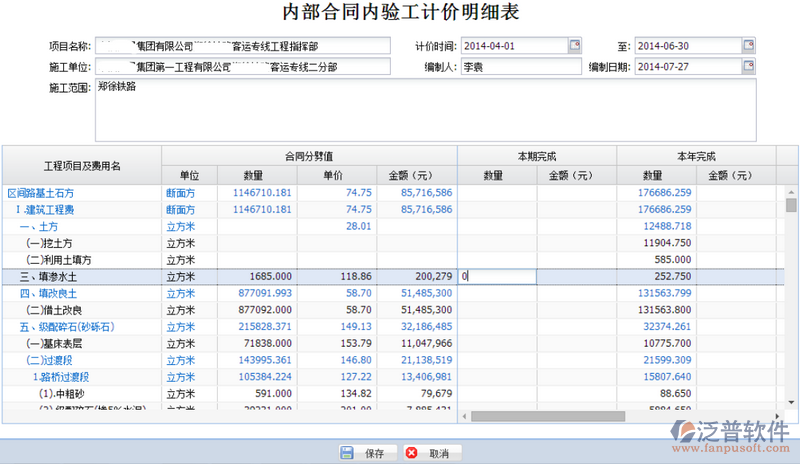
Task: Open calendar picker for 计价时间 start date
Action: [x=574, y=46]
